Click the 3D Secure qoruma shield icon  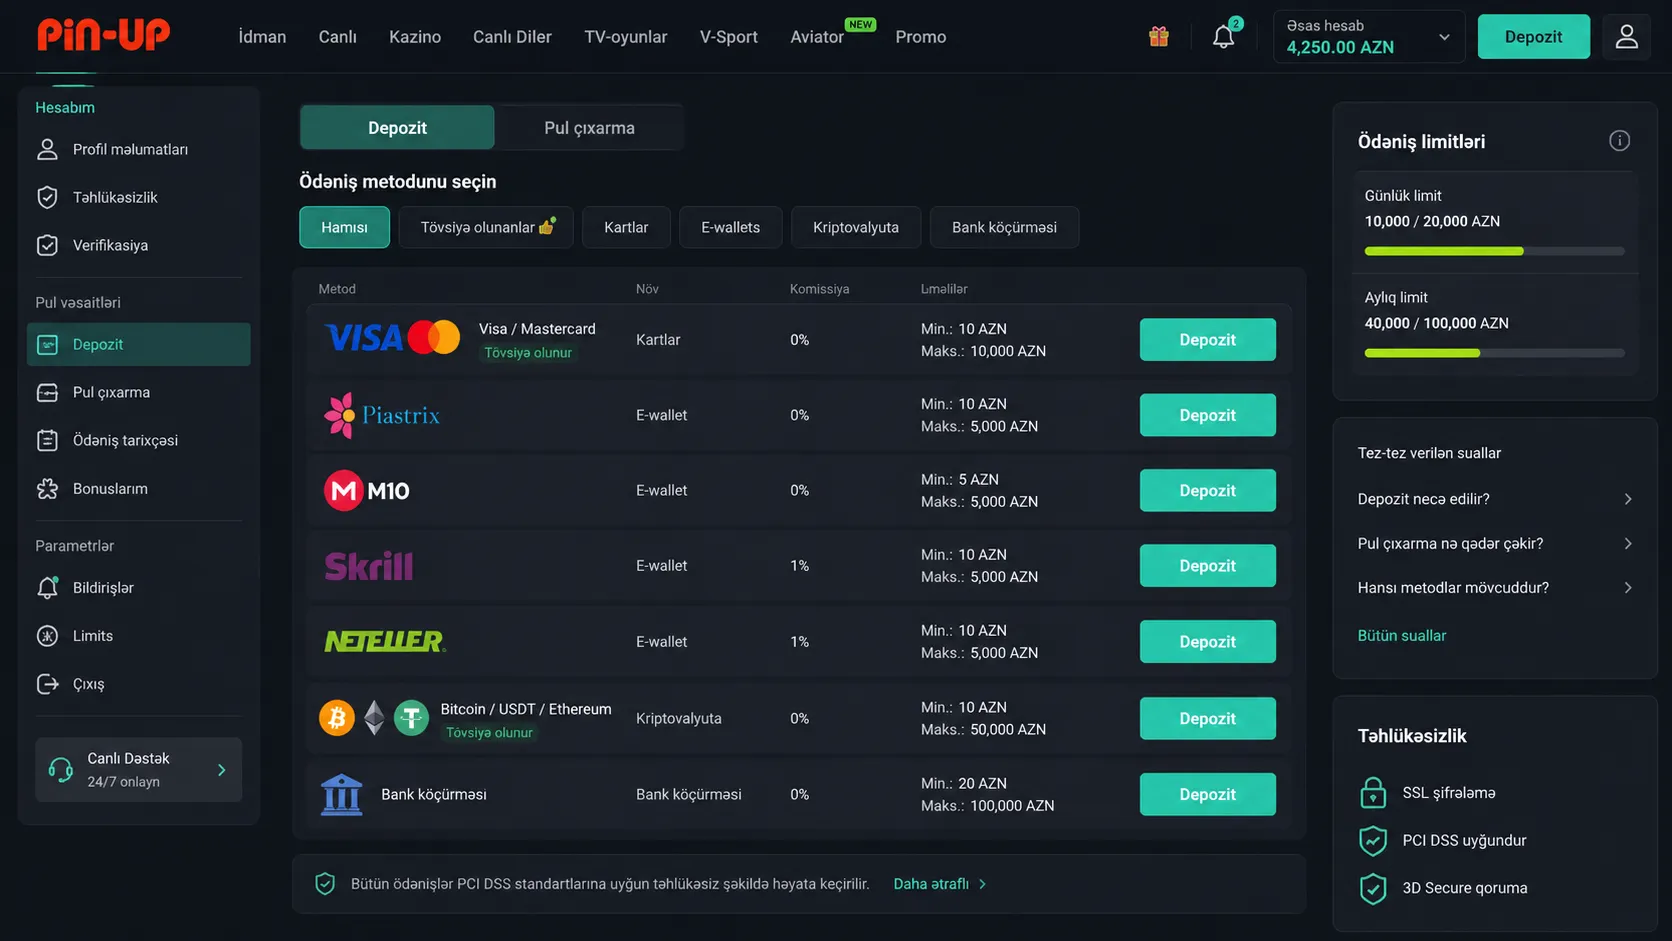tap(1373, 888)
